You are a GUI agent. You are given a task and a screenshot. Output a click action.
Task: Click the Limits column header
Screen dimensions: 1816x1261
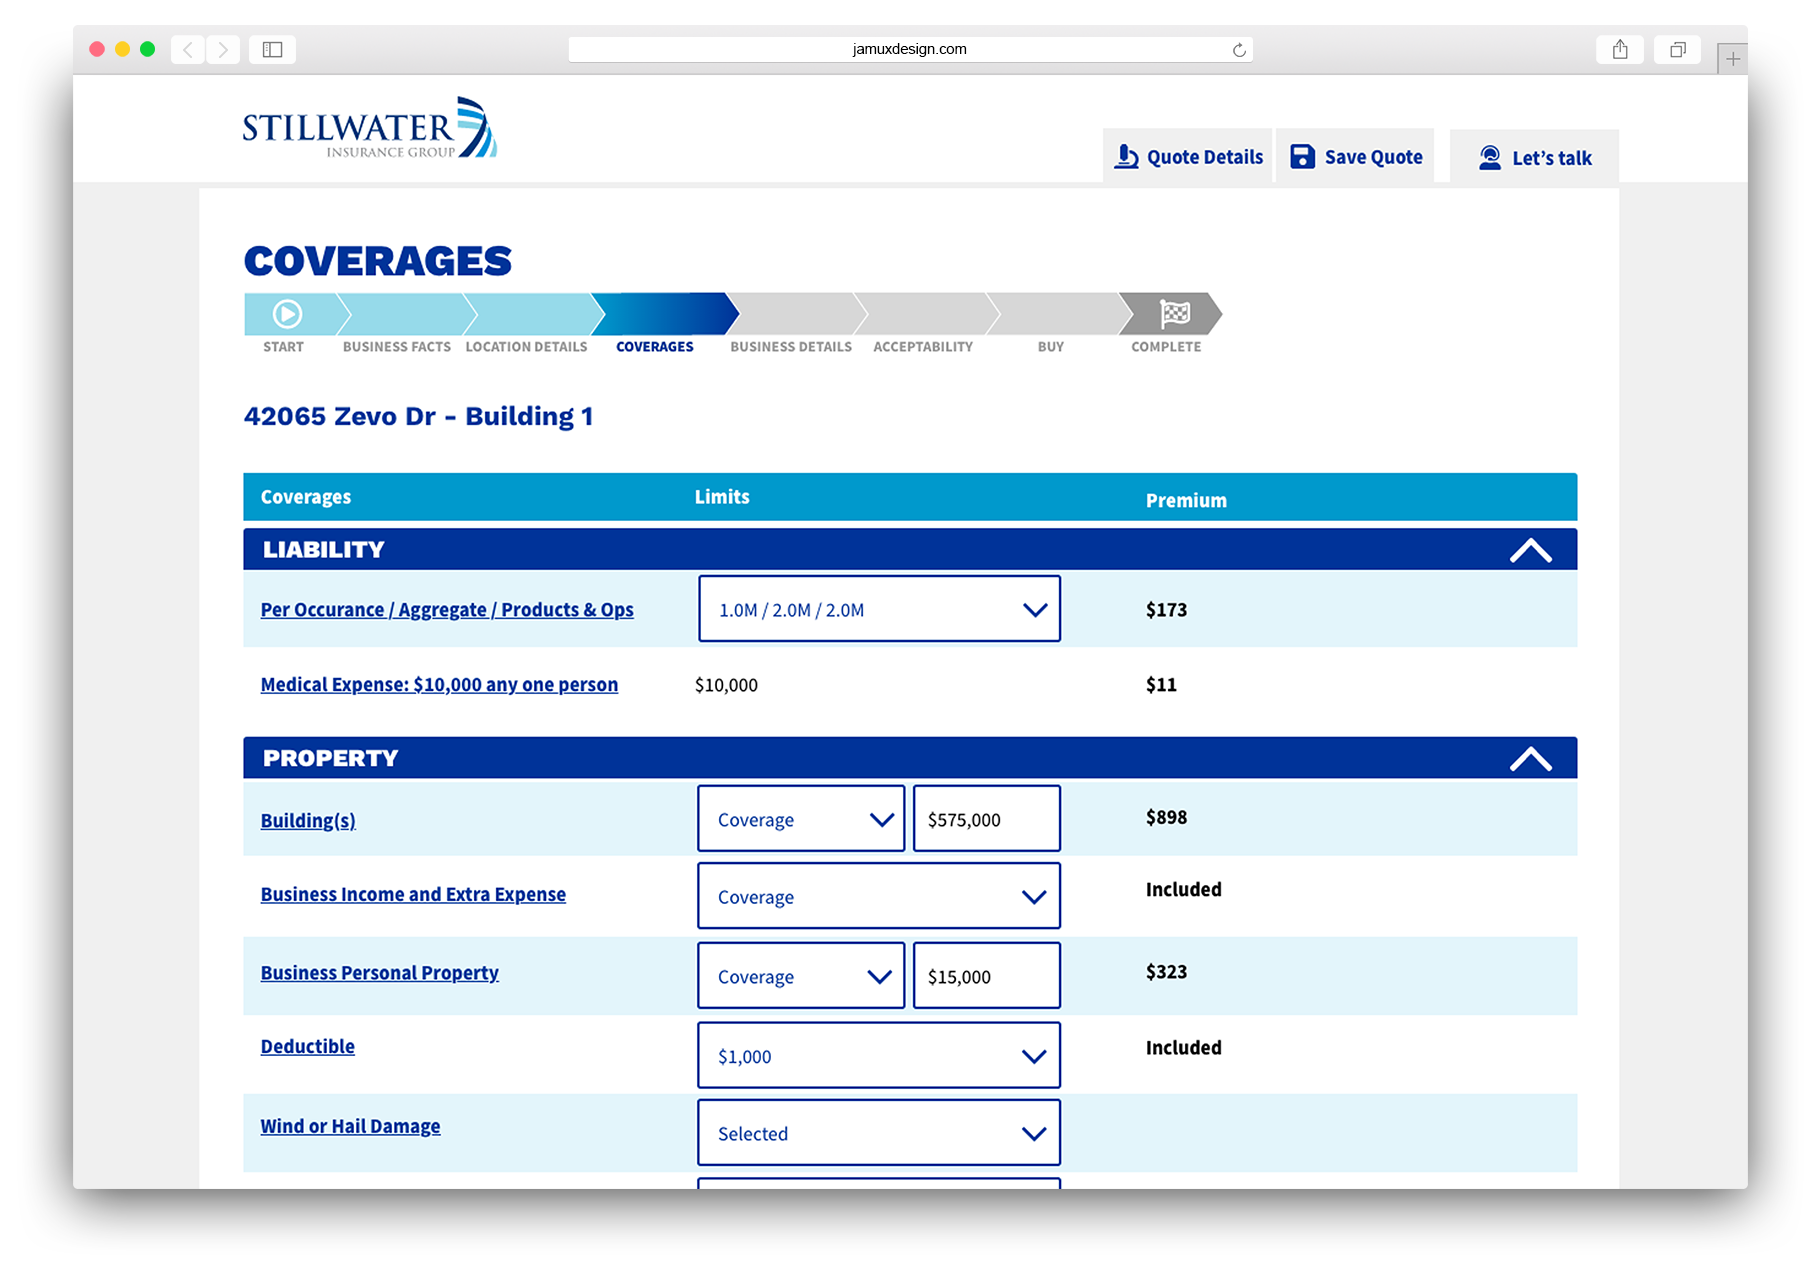click(722, 497)
